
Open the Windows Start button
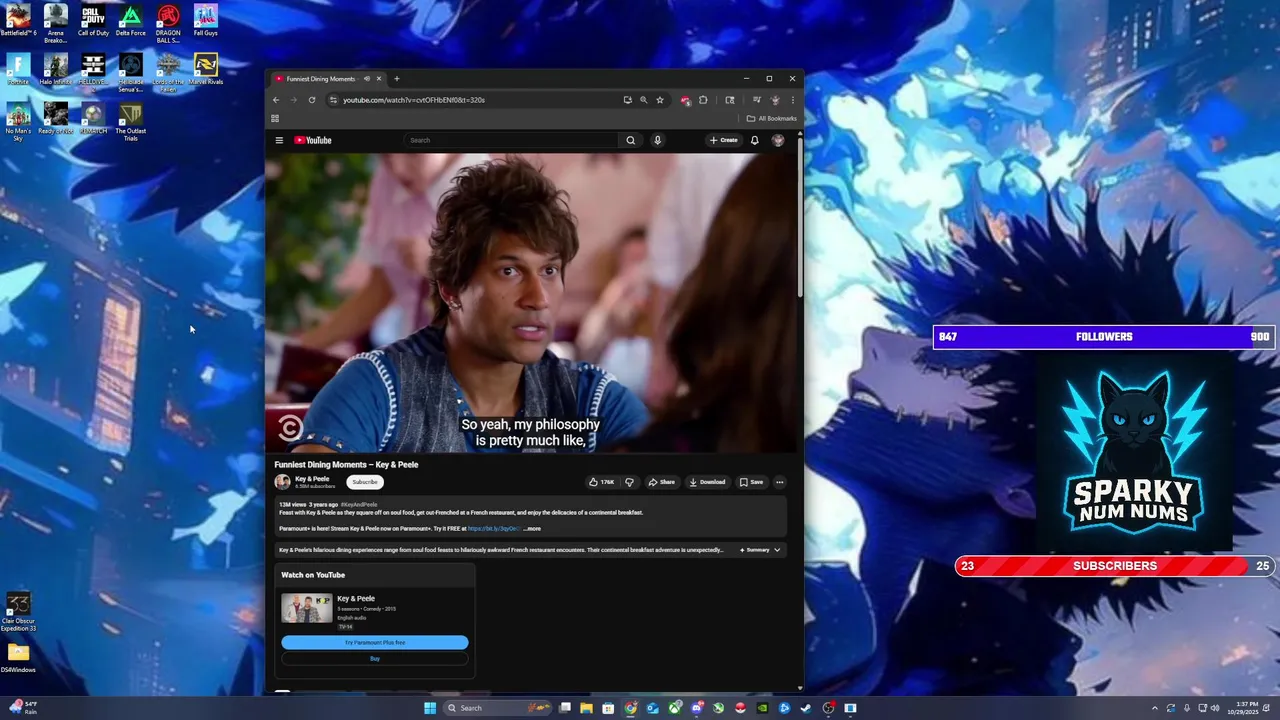[430, 708]
